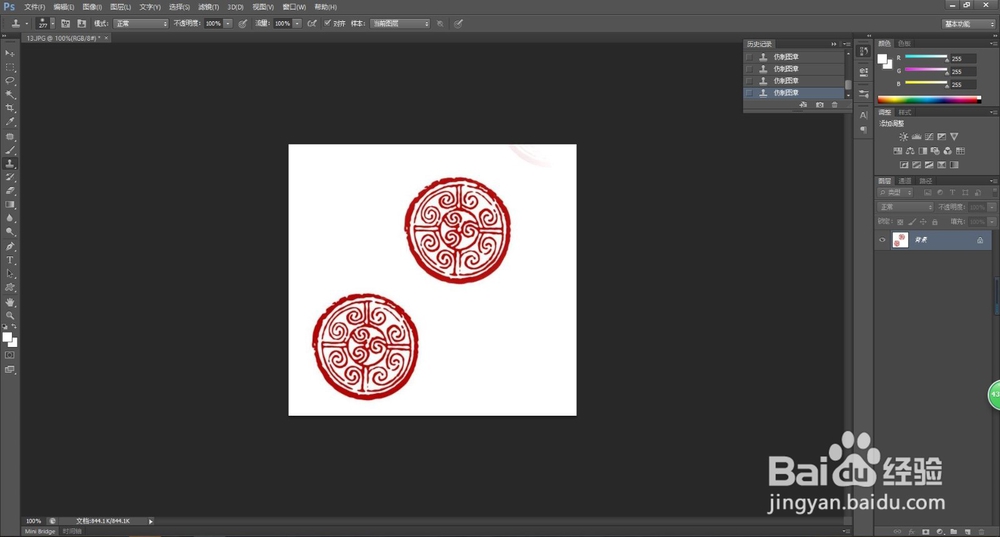Open the 流量 flow slider arrow
Viewport: 1000px width, 537px height.
(297, 24)
